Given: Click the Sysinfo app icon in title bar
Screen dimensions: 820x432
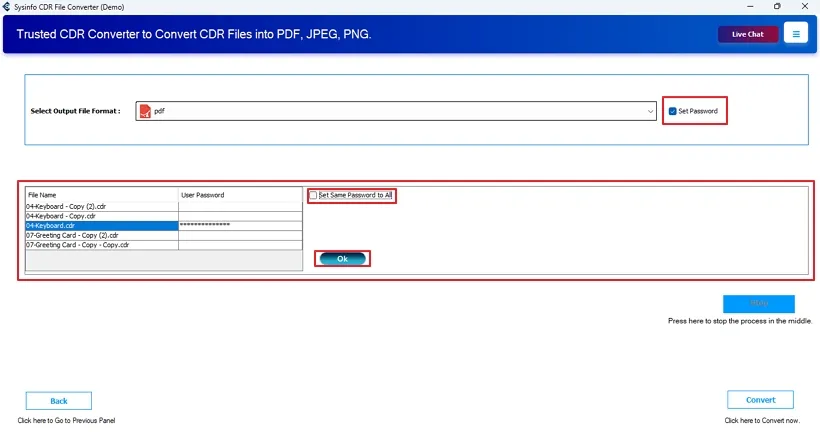Looking at the screenshot, I should 7,6.
